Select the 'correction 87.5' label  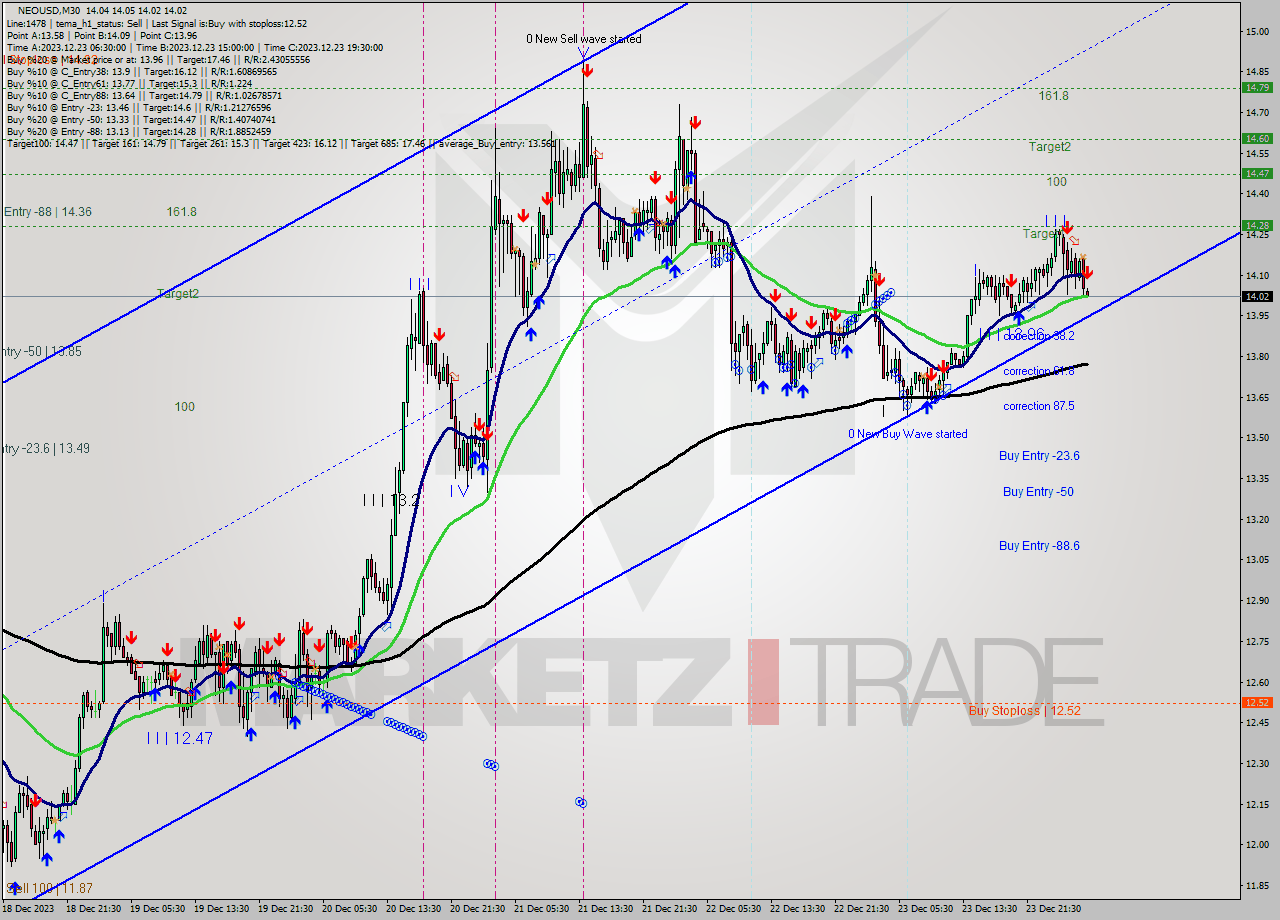[x=1039, y=406]
